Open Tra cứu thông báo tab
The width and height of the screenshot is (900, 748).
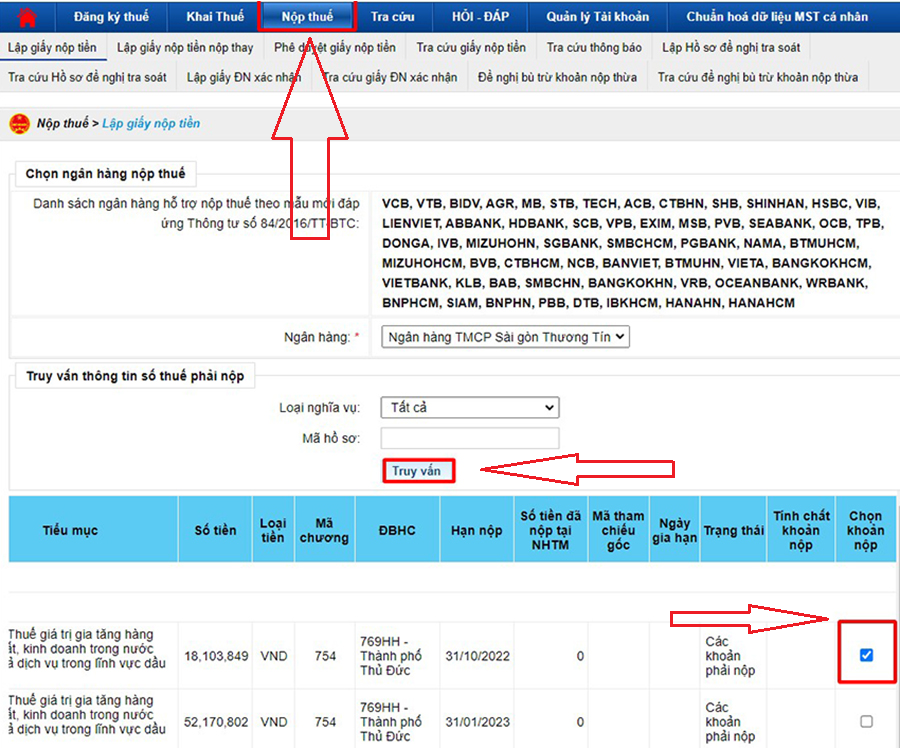click(x=594, y=47)
